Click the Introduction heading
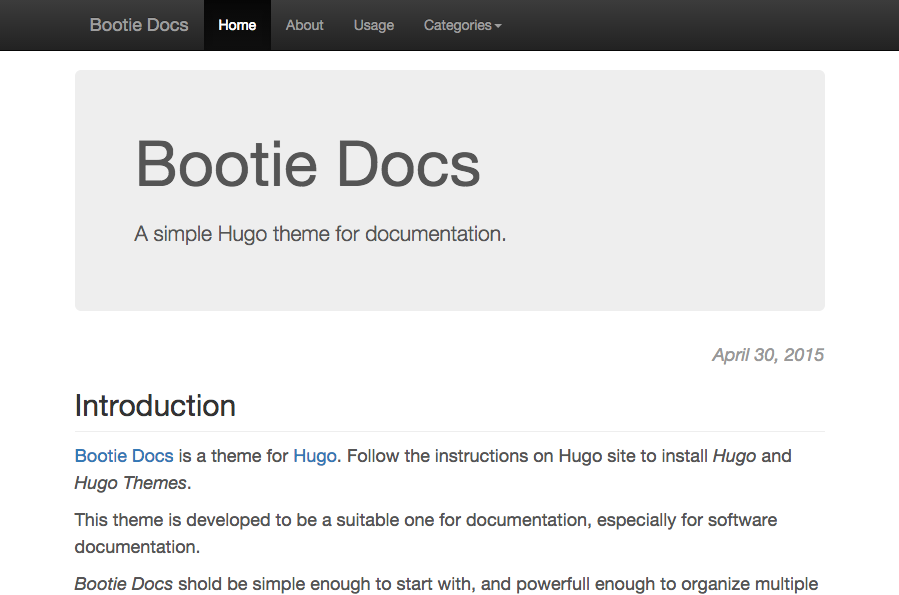The height and width of the screenshot is (595, 899). 155,406
